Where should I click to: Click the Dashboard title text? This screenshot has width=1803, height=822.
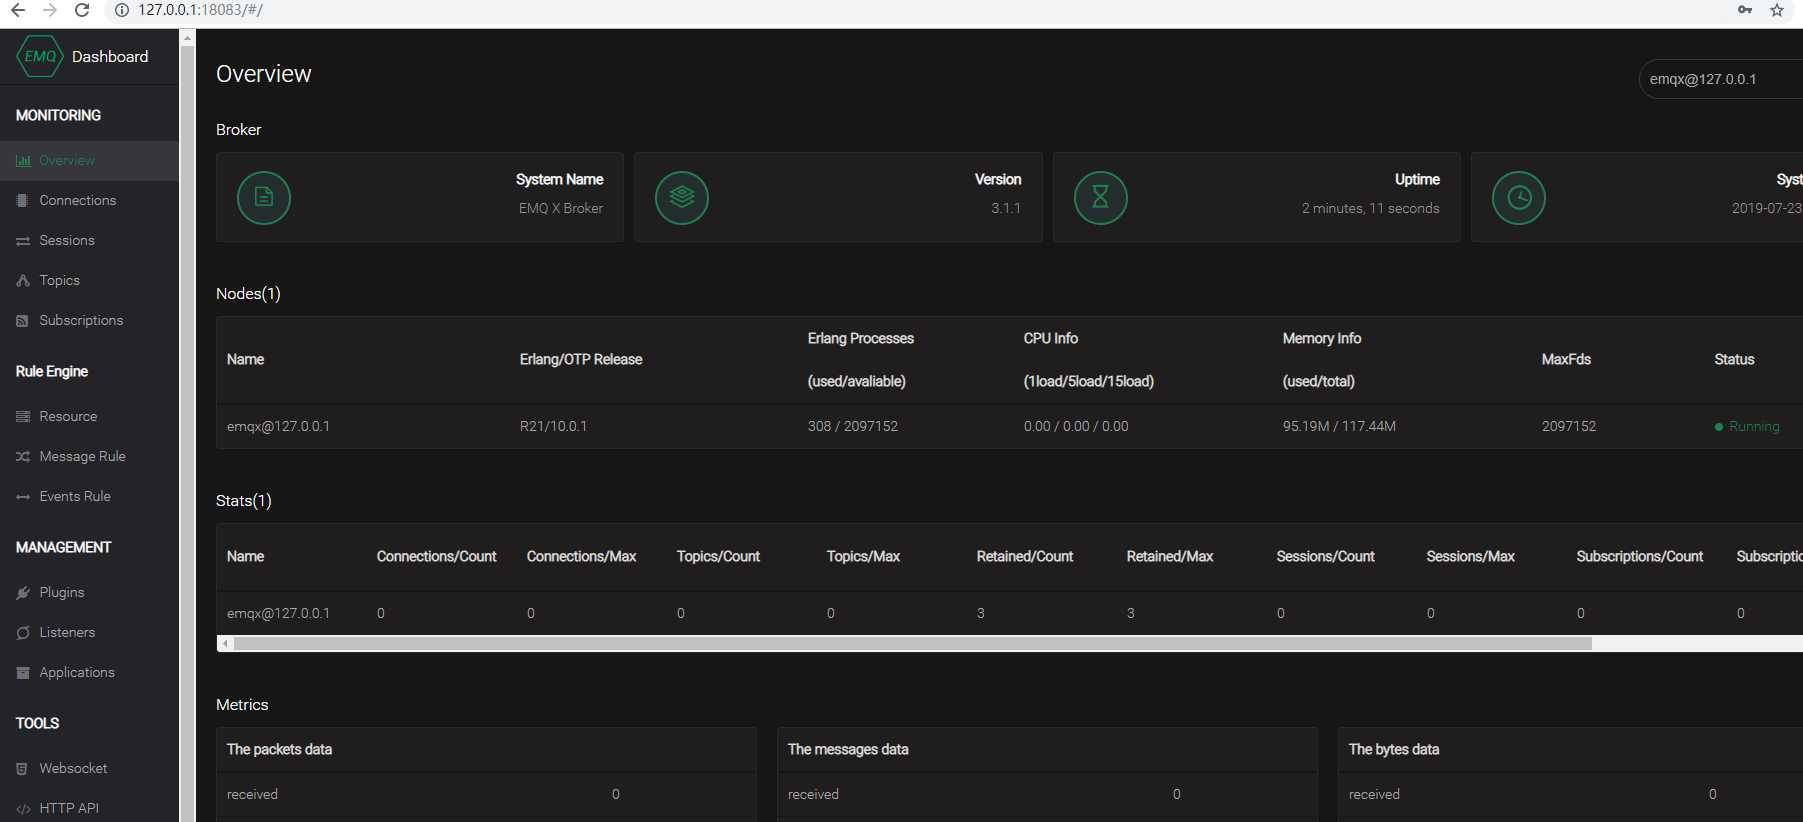click(110, 57)
